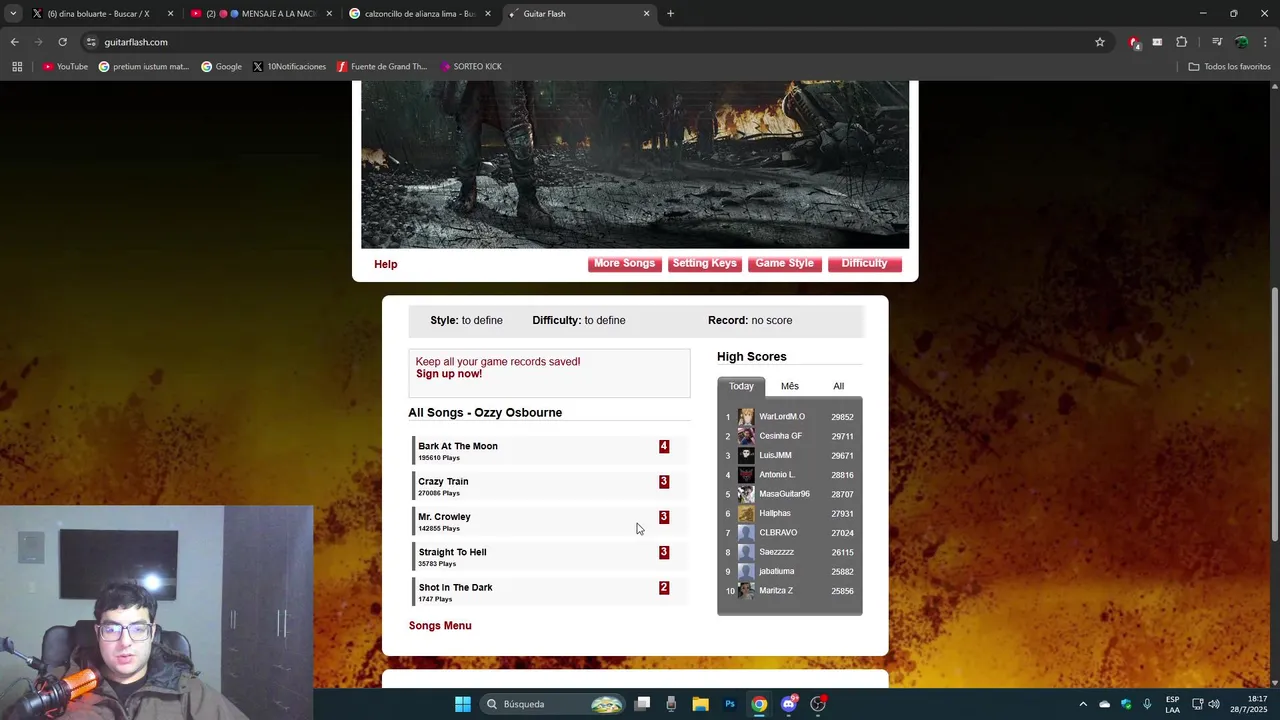
Task: Open Photoshop from the taskbar
Action: [x=730, y=704]
